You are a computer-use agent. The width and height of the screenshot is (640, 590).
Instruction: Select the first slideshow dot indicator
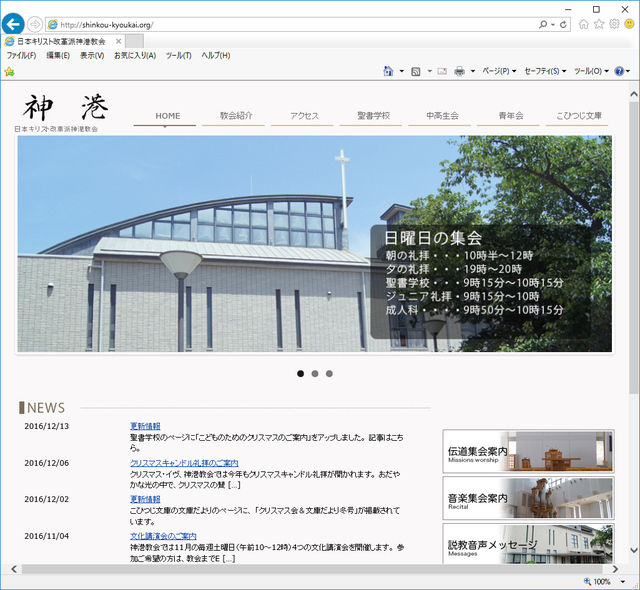pyautogui.click(x=300, y=374)
